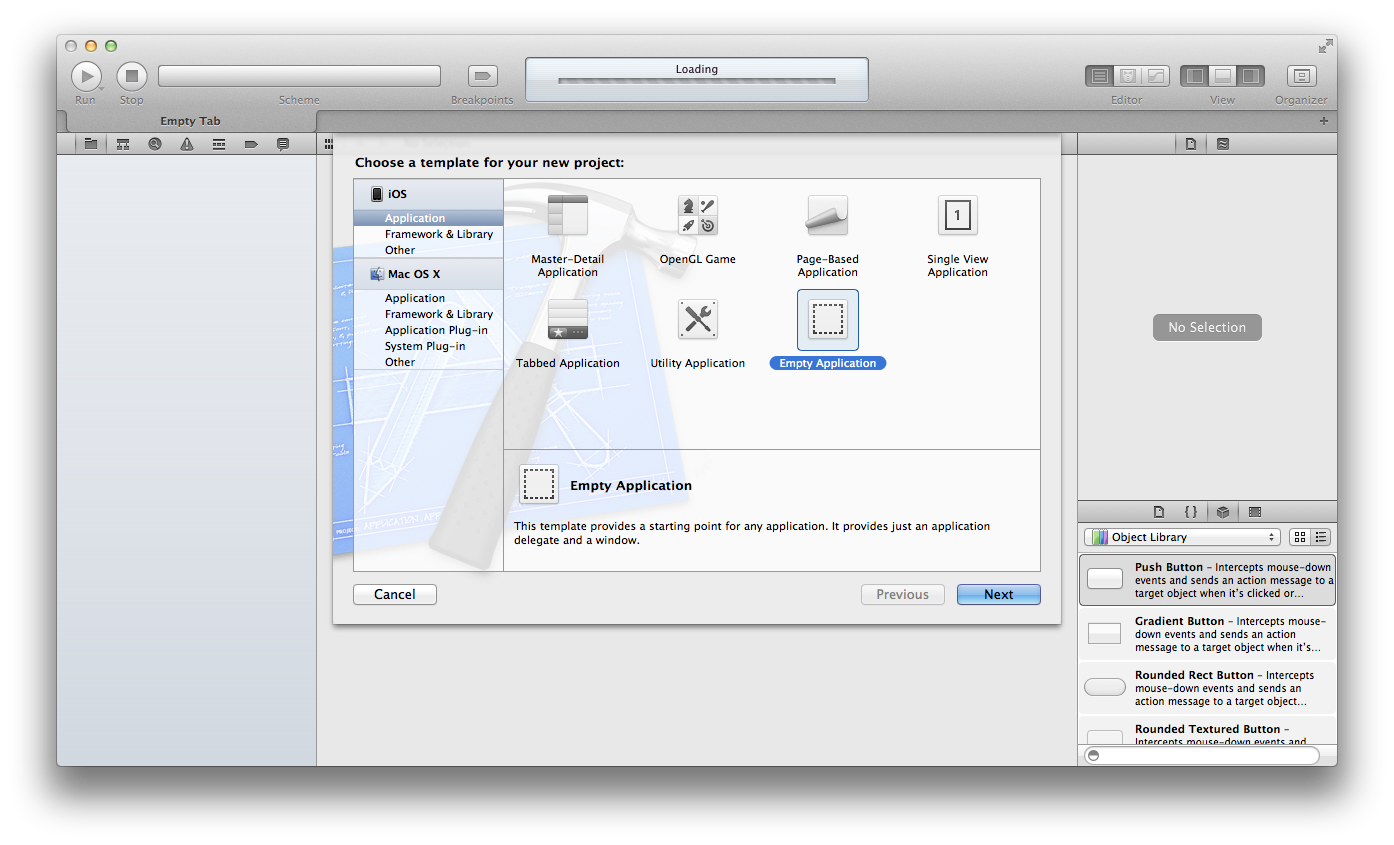The height and width of the screenshot is (845, 1394).
Task: Select the Master-Detail Application template
Action: [568, 236]
